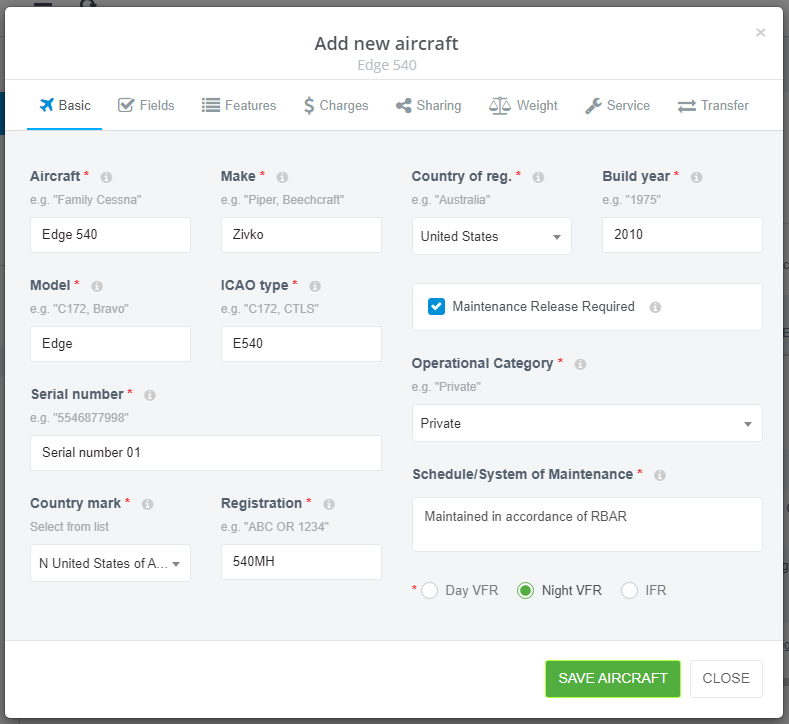Click the info icon beside Country of reg.

[538, 177]
